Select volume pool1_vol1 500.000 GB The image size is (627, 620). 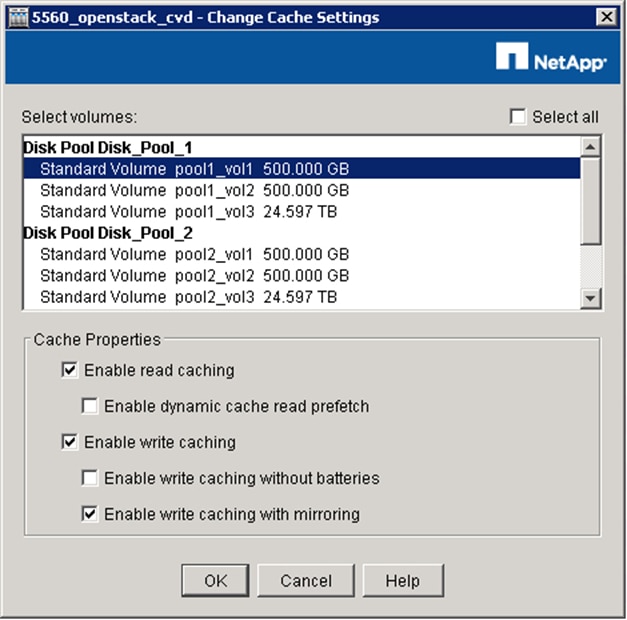click(302, 169)
